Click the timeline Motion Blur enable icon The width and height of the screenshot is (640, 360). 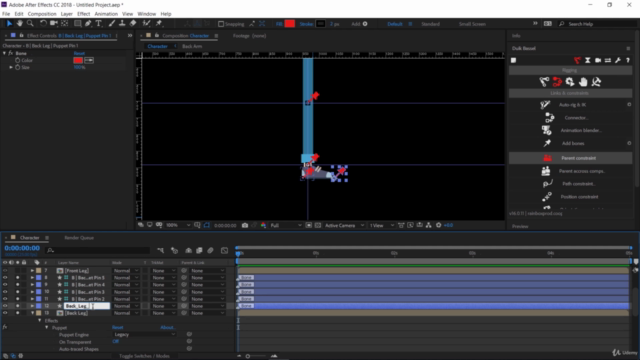[210, 250]
